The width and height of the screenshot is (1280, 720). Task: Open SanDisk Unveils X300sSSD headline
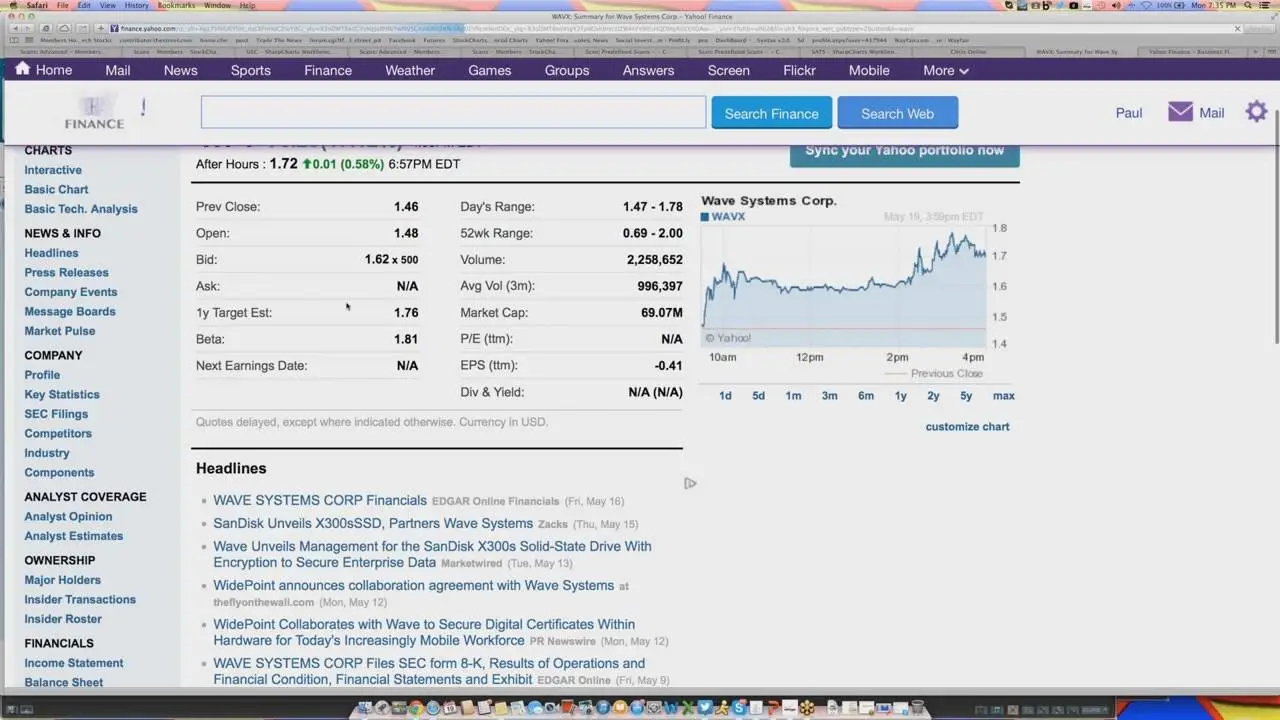373,523
